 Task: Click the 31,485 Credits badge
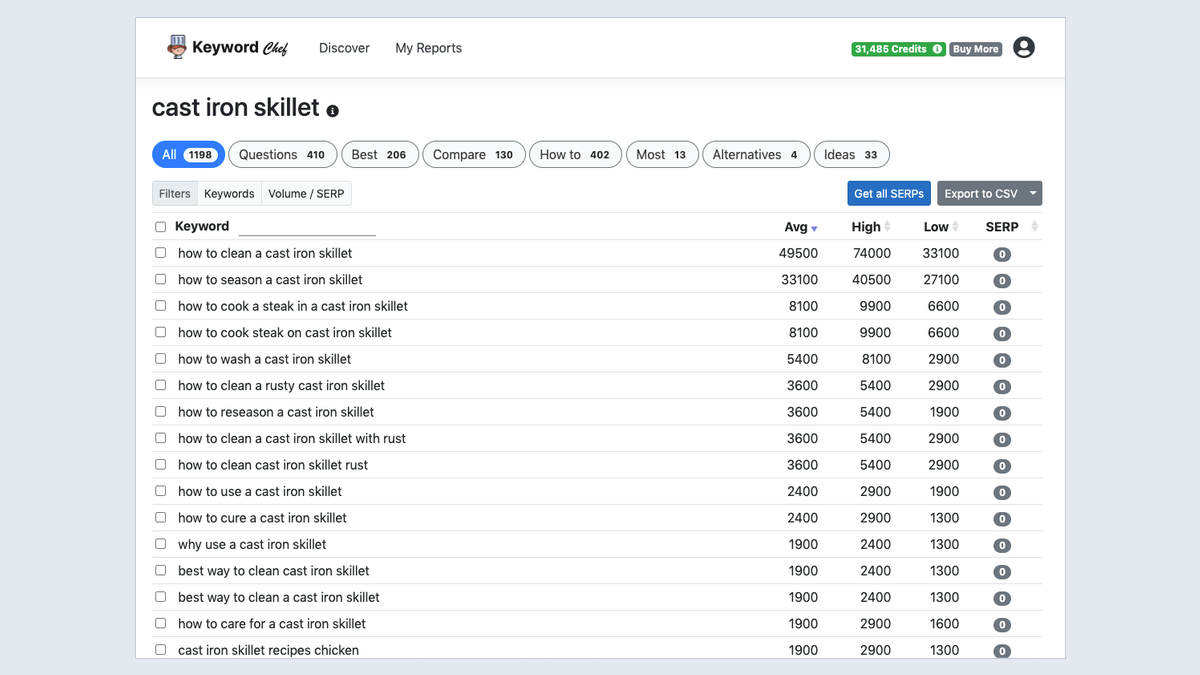(x=898, y=49)
